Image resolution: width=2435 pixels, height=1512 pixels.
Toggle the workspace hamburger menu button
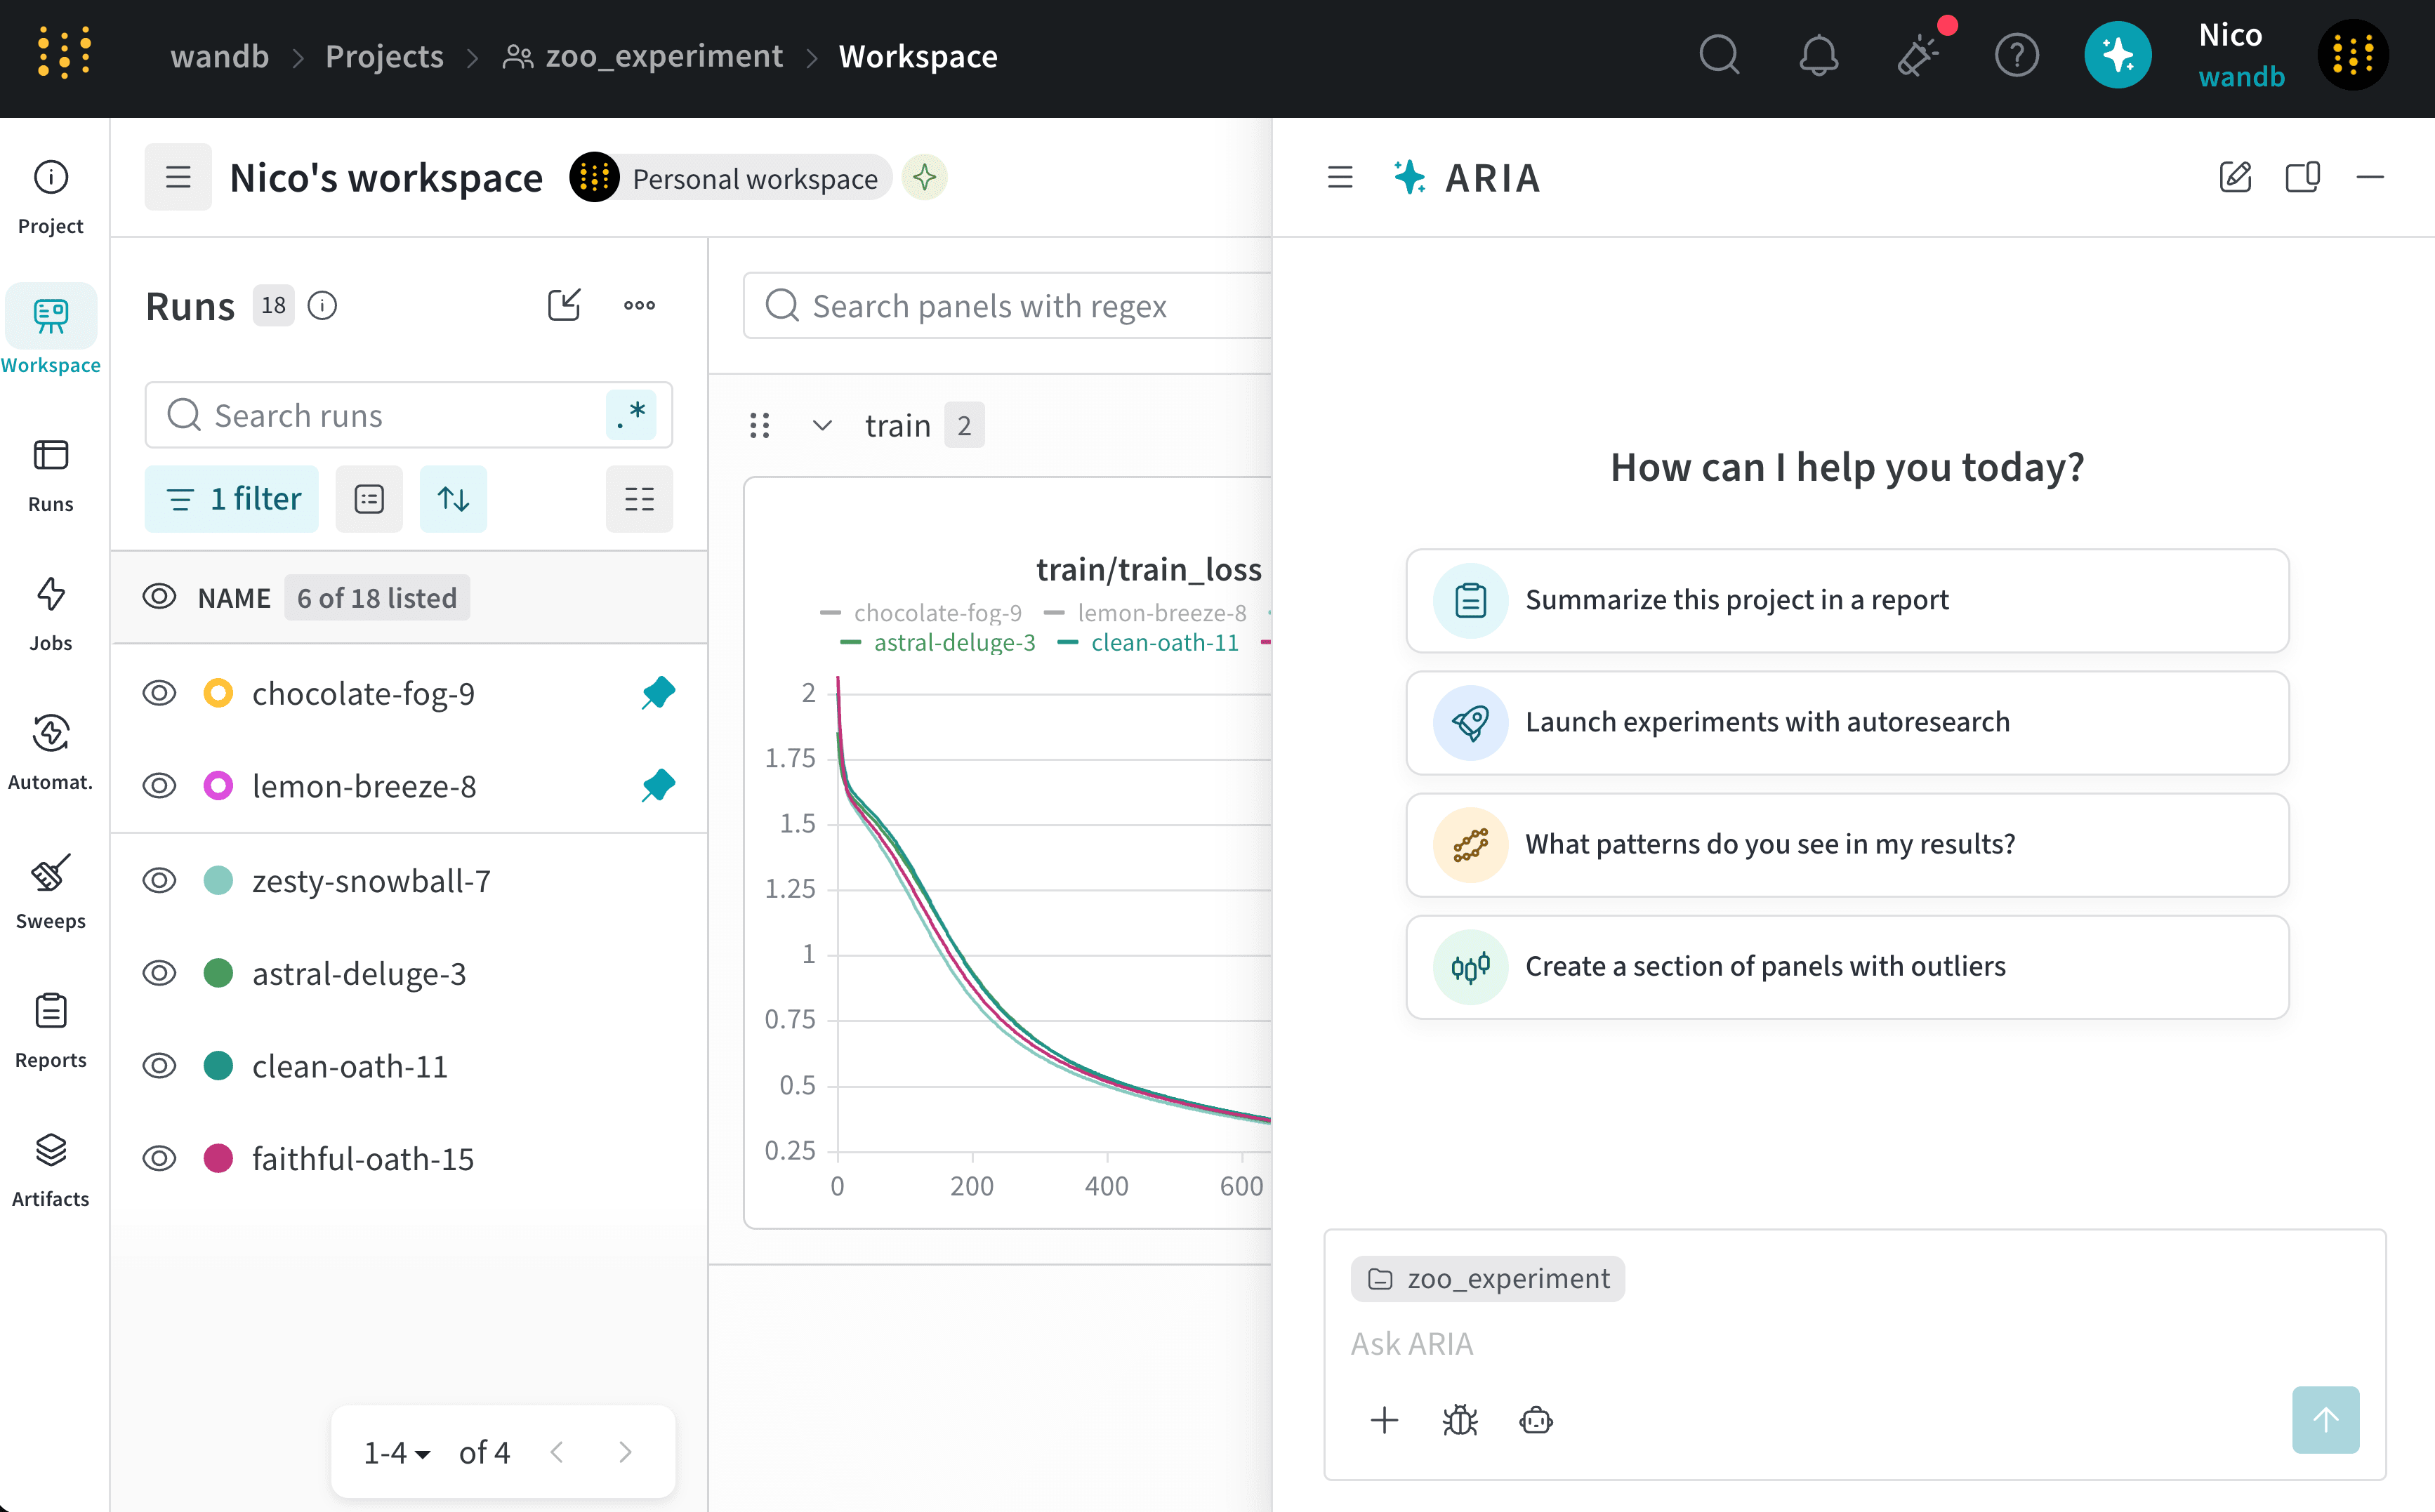(x=178, y=177)
